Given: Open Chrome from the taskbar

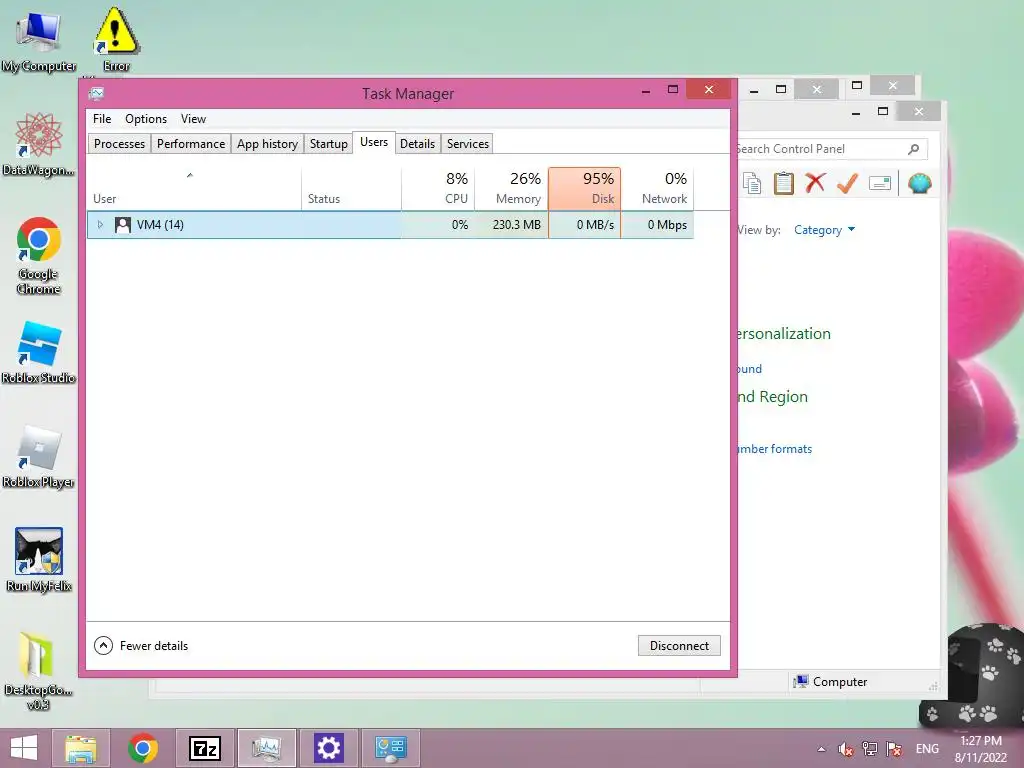Looking at the screenshot, I should tap(143, 748).
